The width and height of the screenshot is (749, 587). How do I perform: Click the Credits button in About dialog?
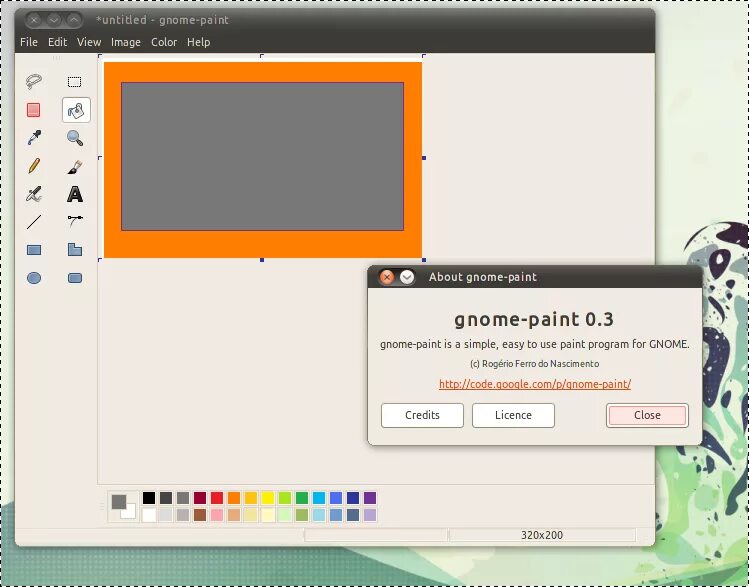click(x=422, y=415)
